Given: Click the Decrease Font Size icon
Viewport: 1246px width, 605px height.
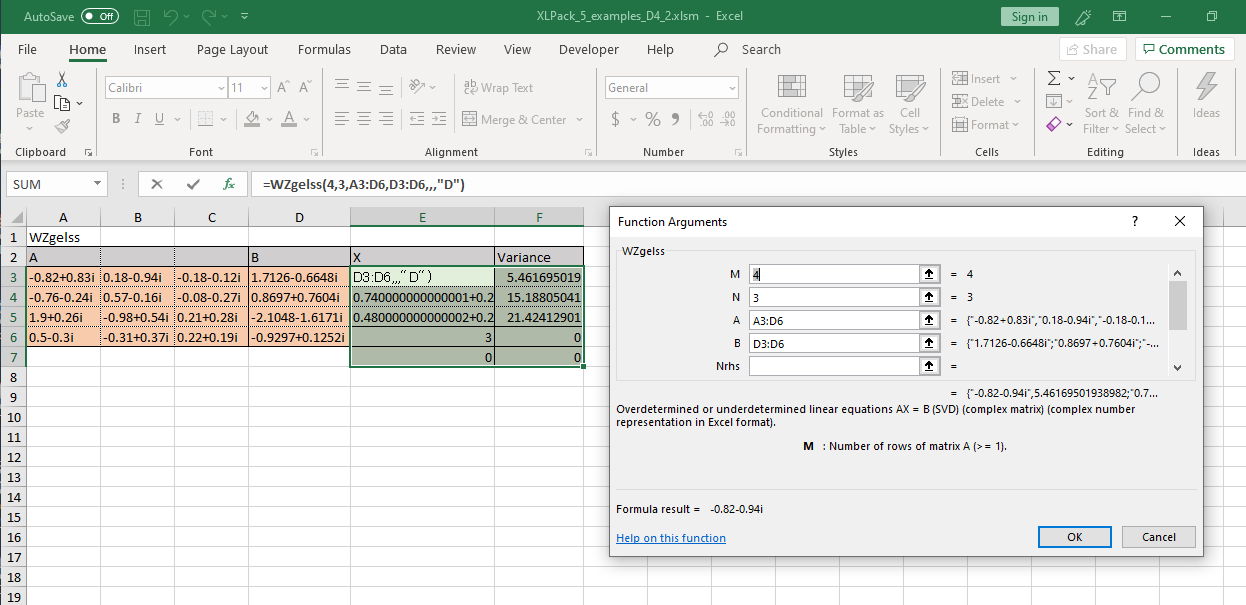Looking at the screenshot, I should click(x=304, y=88).
